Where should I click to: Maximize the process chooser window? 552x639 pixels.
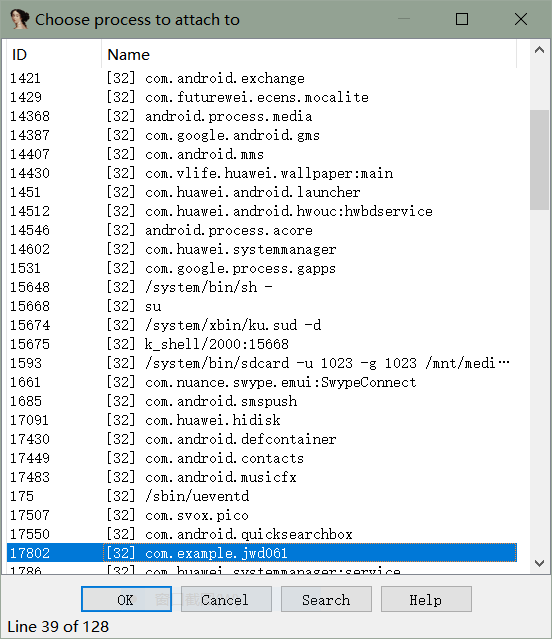[462, 19]
